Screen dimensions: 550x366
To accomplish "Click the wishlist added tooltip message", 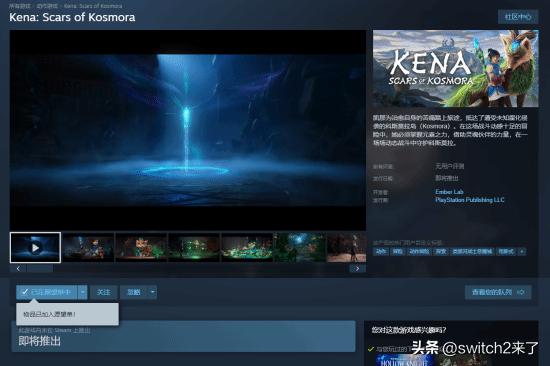I will (67, 314).
